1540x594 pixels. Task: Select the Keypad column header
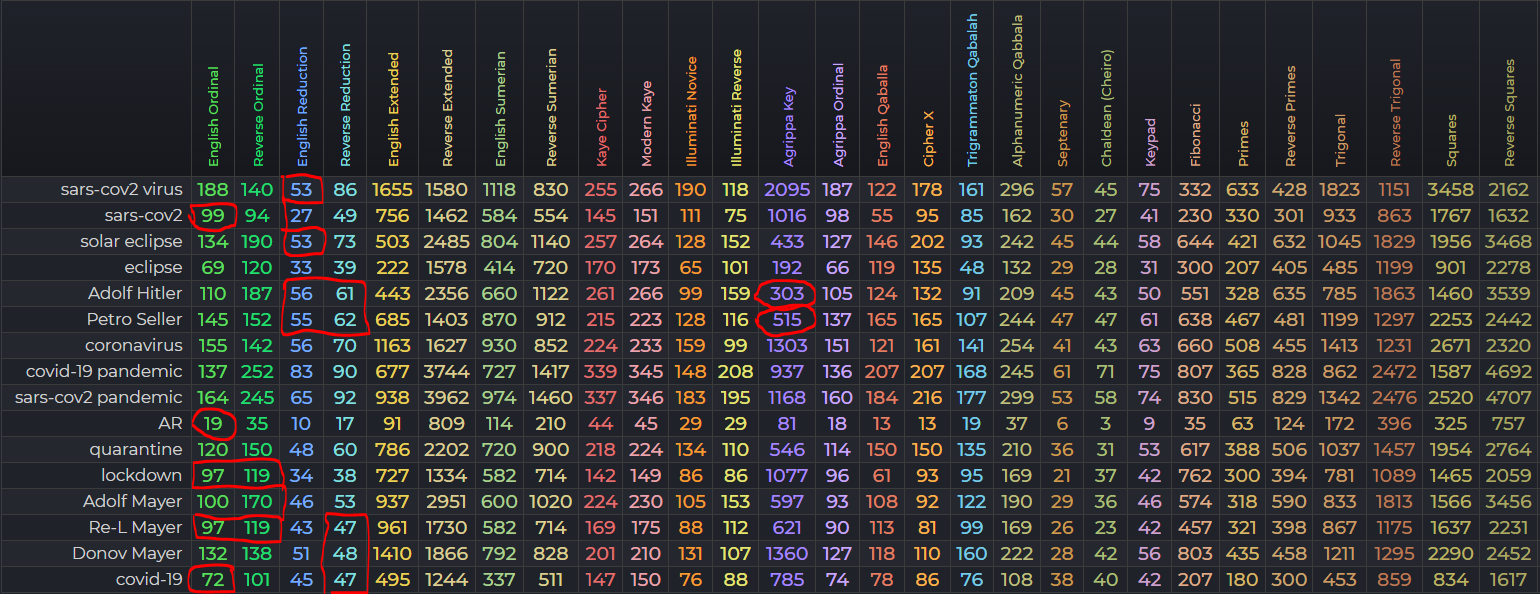pyautogui.click(x=1150, y=143)
